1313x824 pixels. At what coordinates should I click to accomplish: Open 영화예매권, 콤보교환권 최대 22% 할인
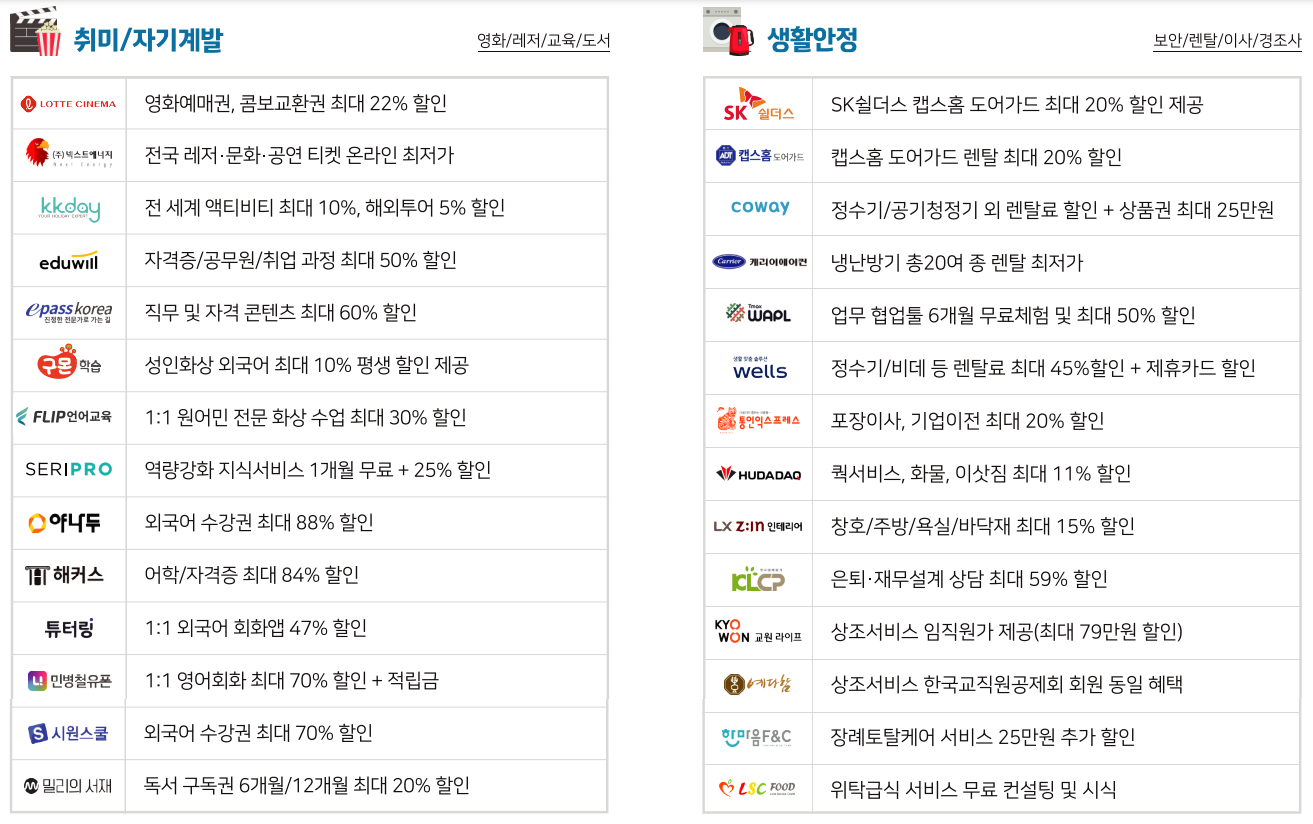[296, 103]
